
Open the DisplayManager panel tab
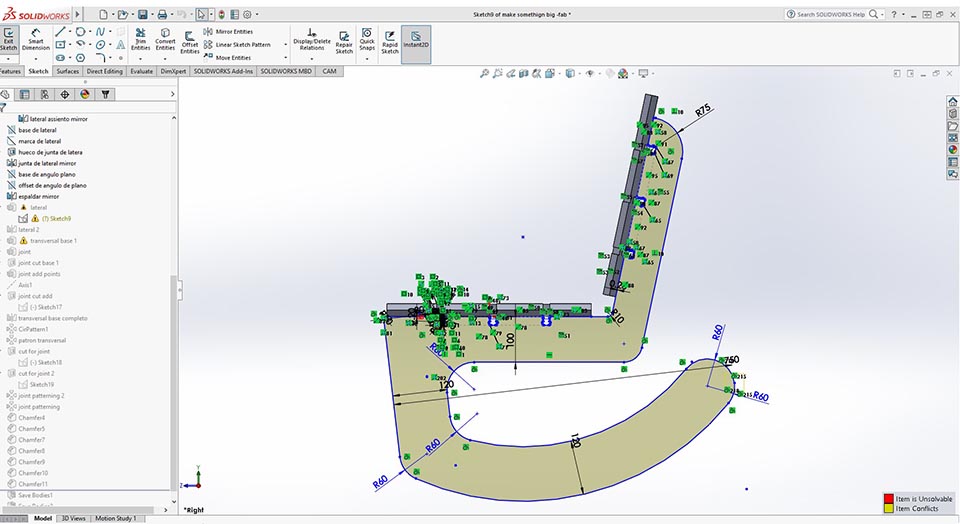pyautogui.click(x=85, y=94)
